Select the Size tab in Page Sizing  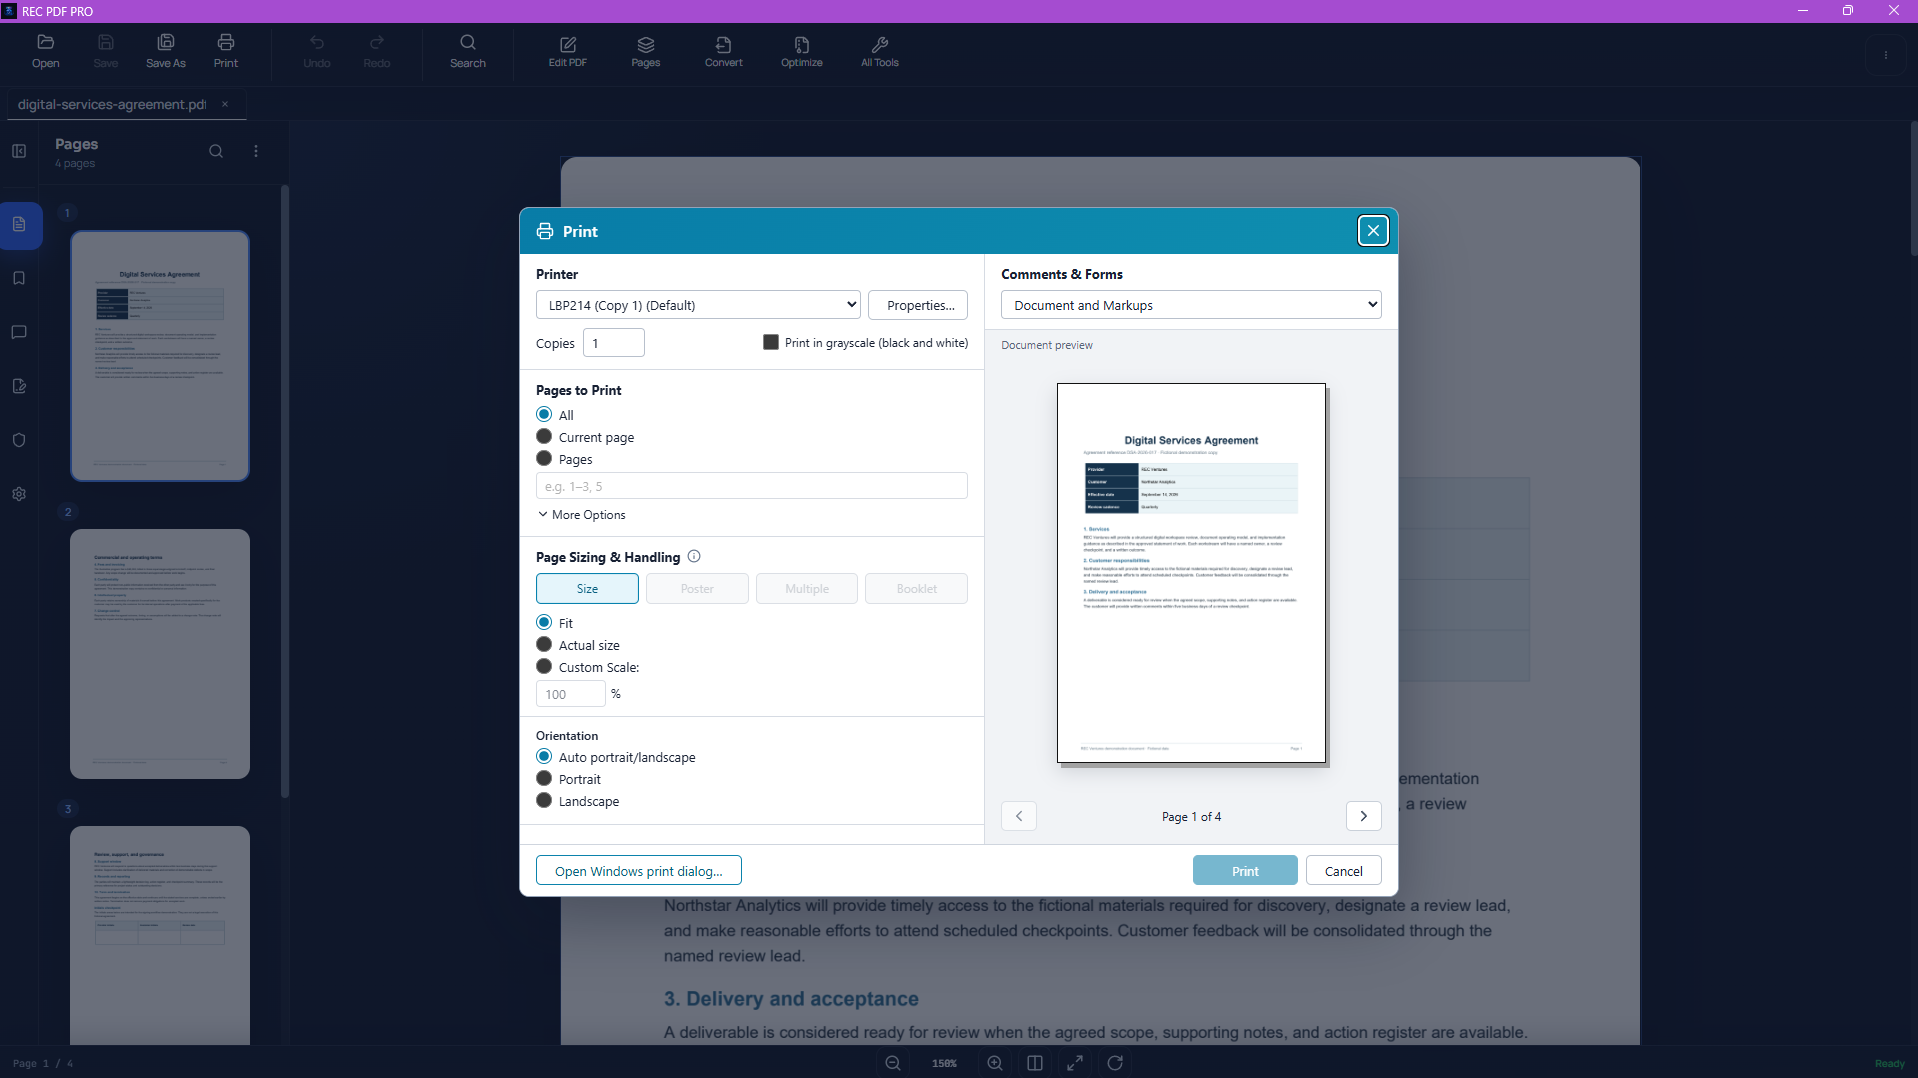[587, 589]
